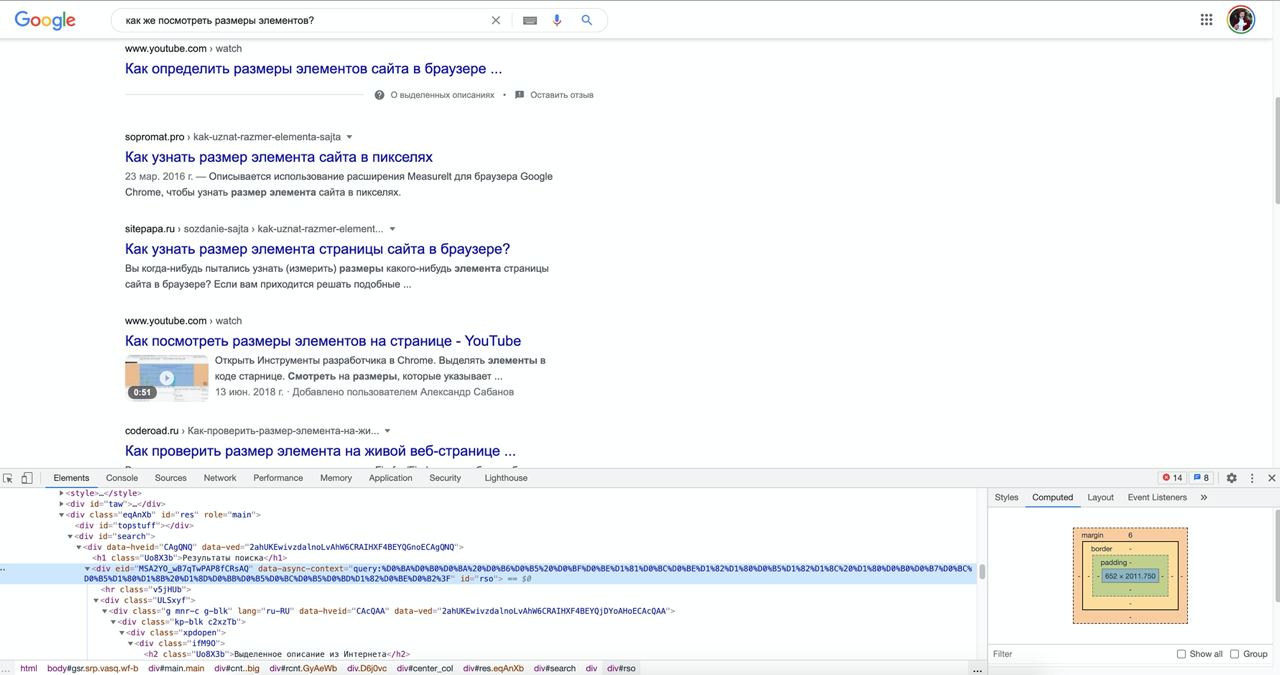
Task: Select div#center_col breadcrumb item
Action: coord(425,668)
